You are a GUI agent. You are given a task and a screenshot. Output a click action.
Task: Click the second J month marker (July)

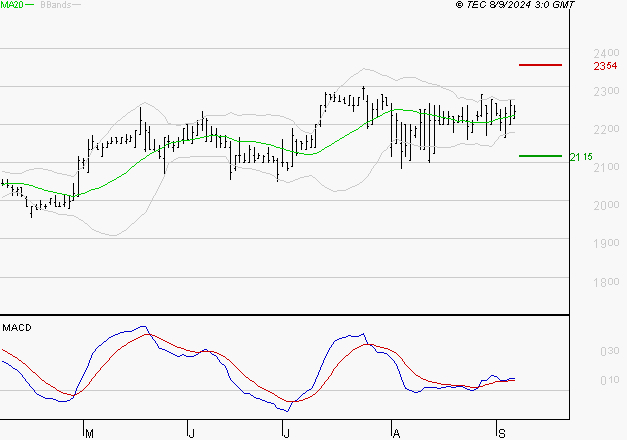tap(286, 433)
